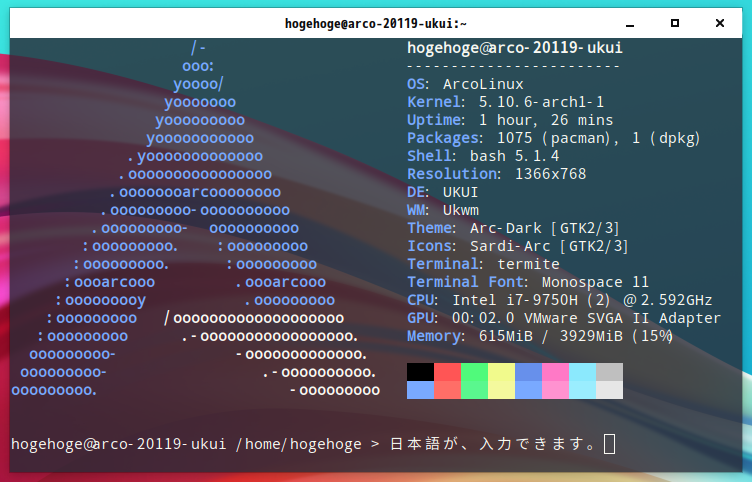The image size is (752, 482).
Task: Click the Icons line 'Sardi-Arc [GTK2/3]'
Action: [517, 246]
